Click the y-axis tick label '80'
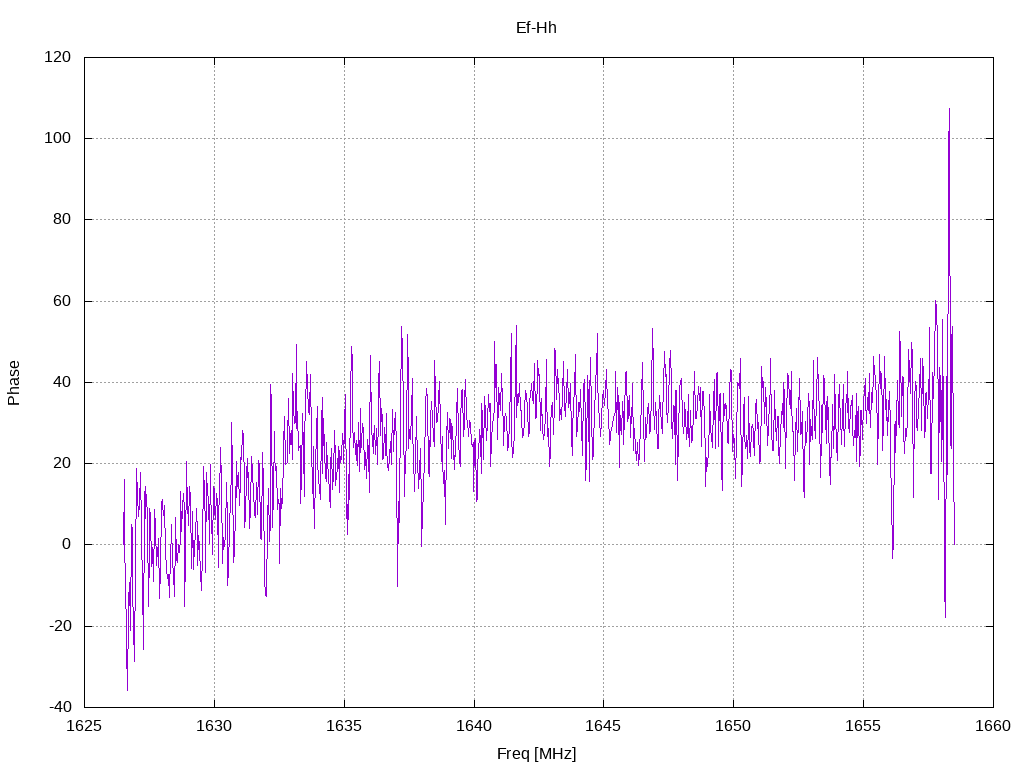Screen dimensions: 1024x768 62,219
